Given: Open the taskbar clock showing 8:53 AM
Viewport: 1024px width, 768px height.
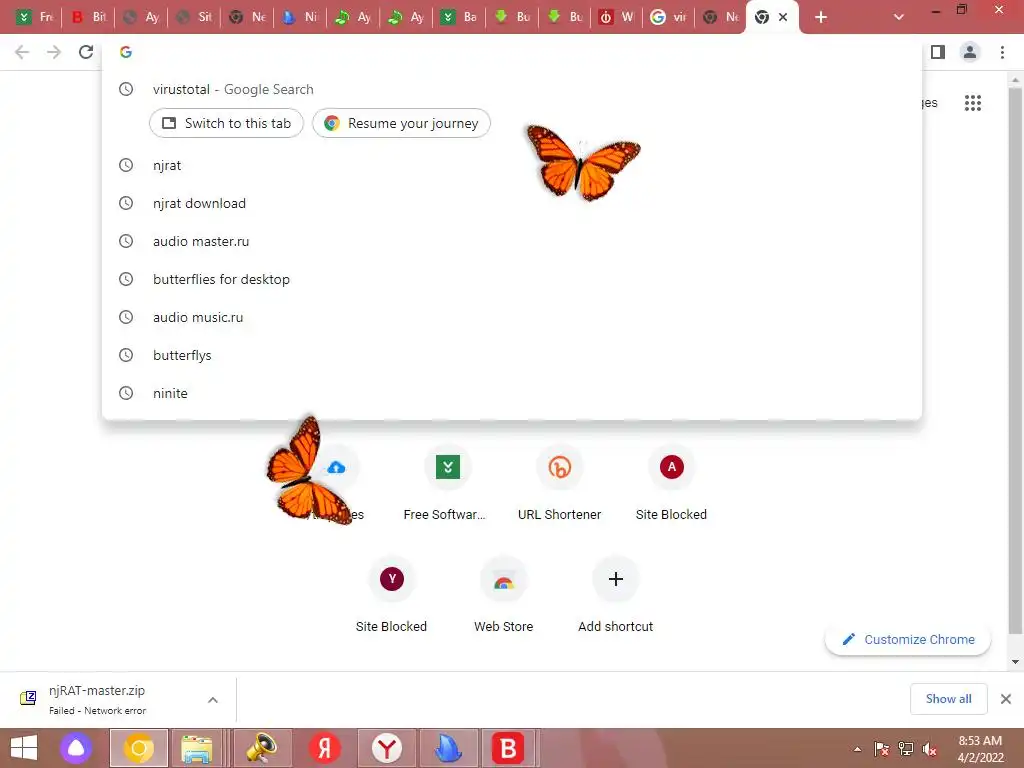Looking at the screenshot, I should click(980, 749).
